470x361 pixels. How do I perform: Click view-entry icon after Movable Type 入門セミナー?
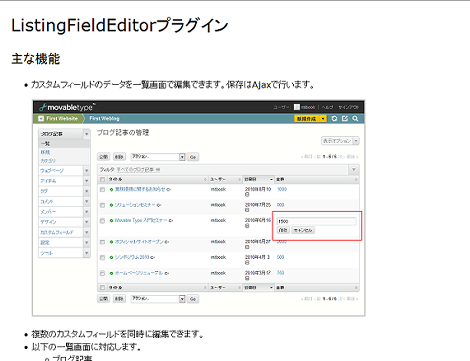click(171, 221)
